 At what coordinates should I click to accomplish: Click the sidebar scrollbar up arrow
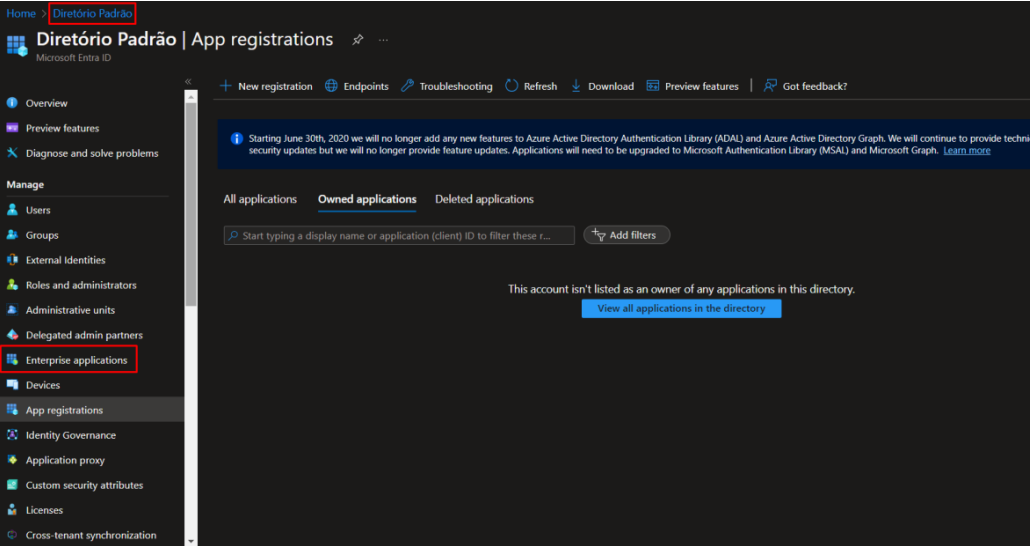tap(190, 97)
